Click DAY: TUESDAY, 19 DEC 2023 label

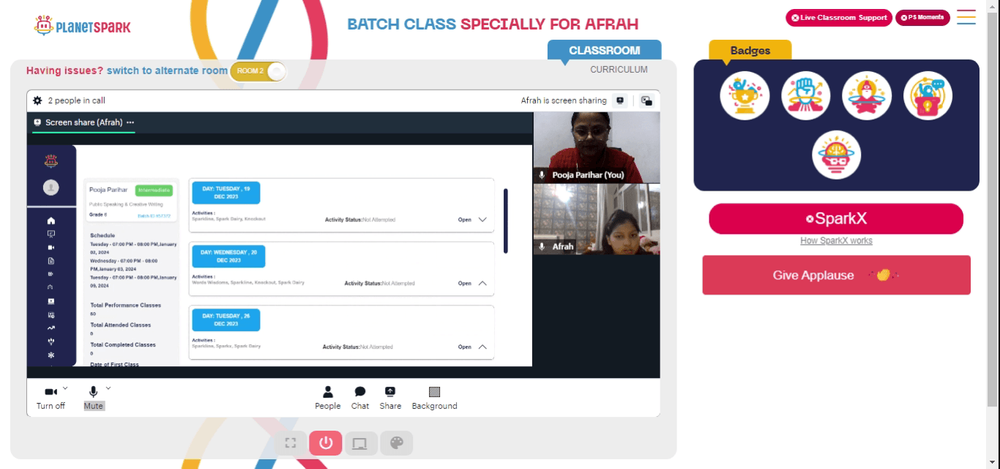226,193
